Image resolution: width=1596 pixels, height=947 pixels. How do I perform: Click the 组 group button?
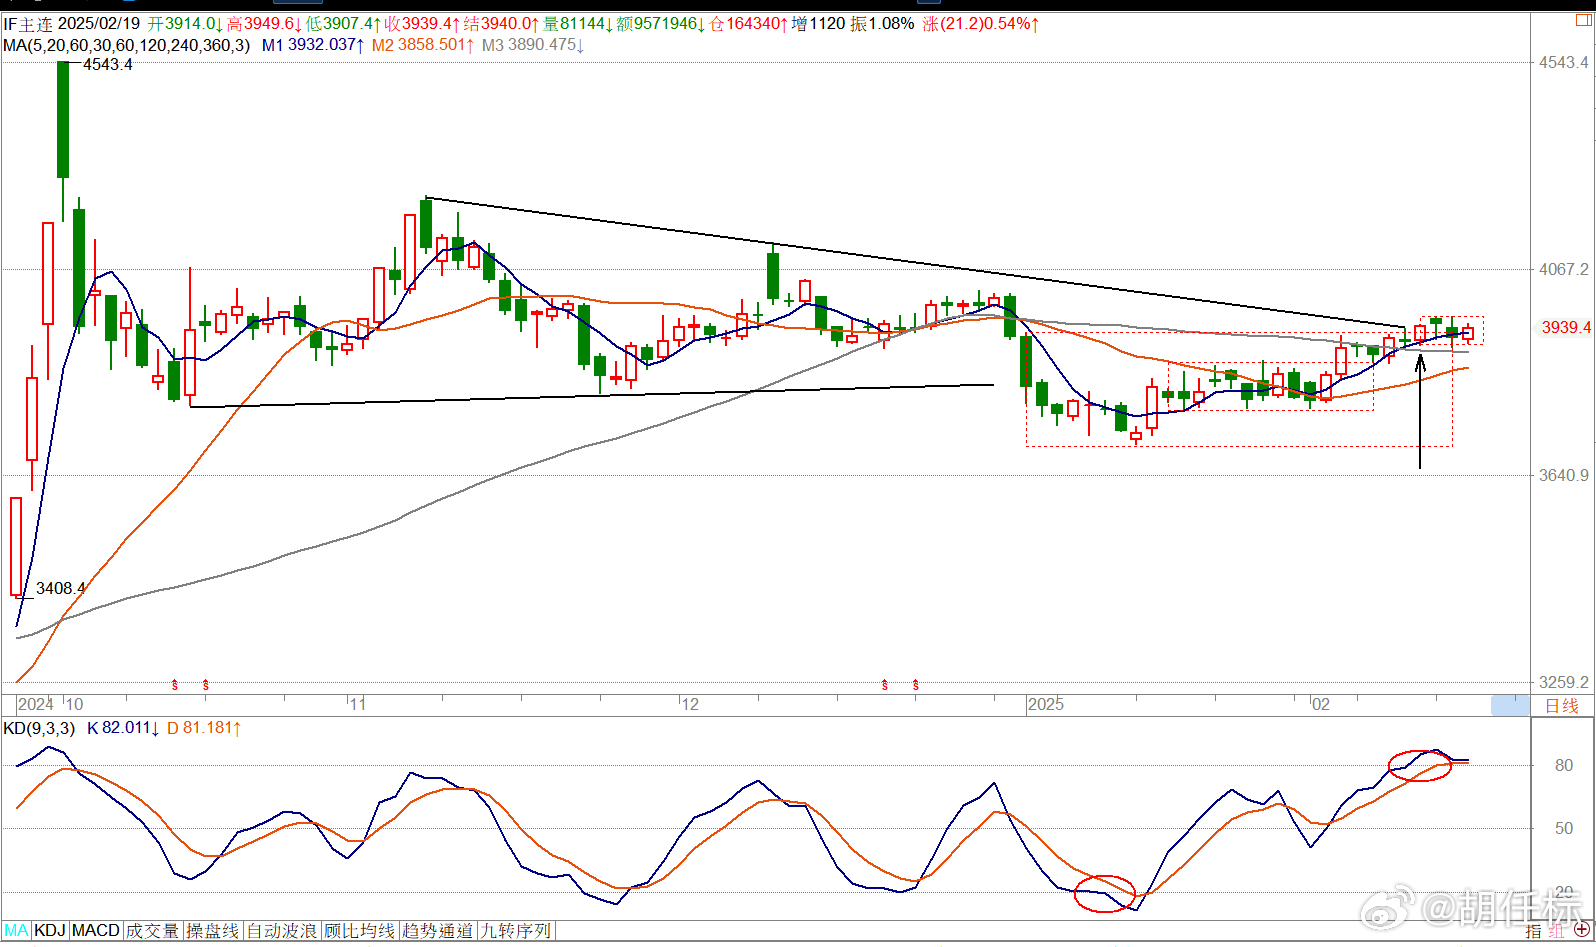(1556, 931)
